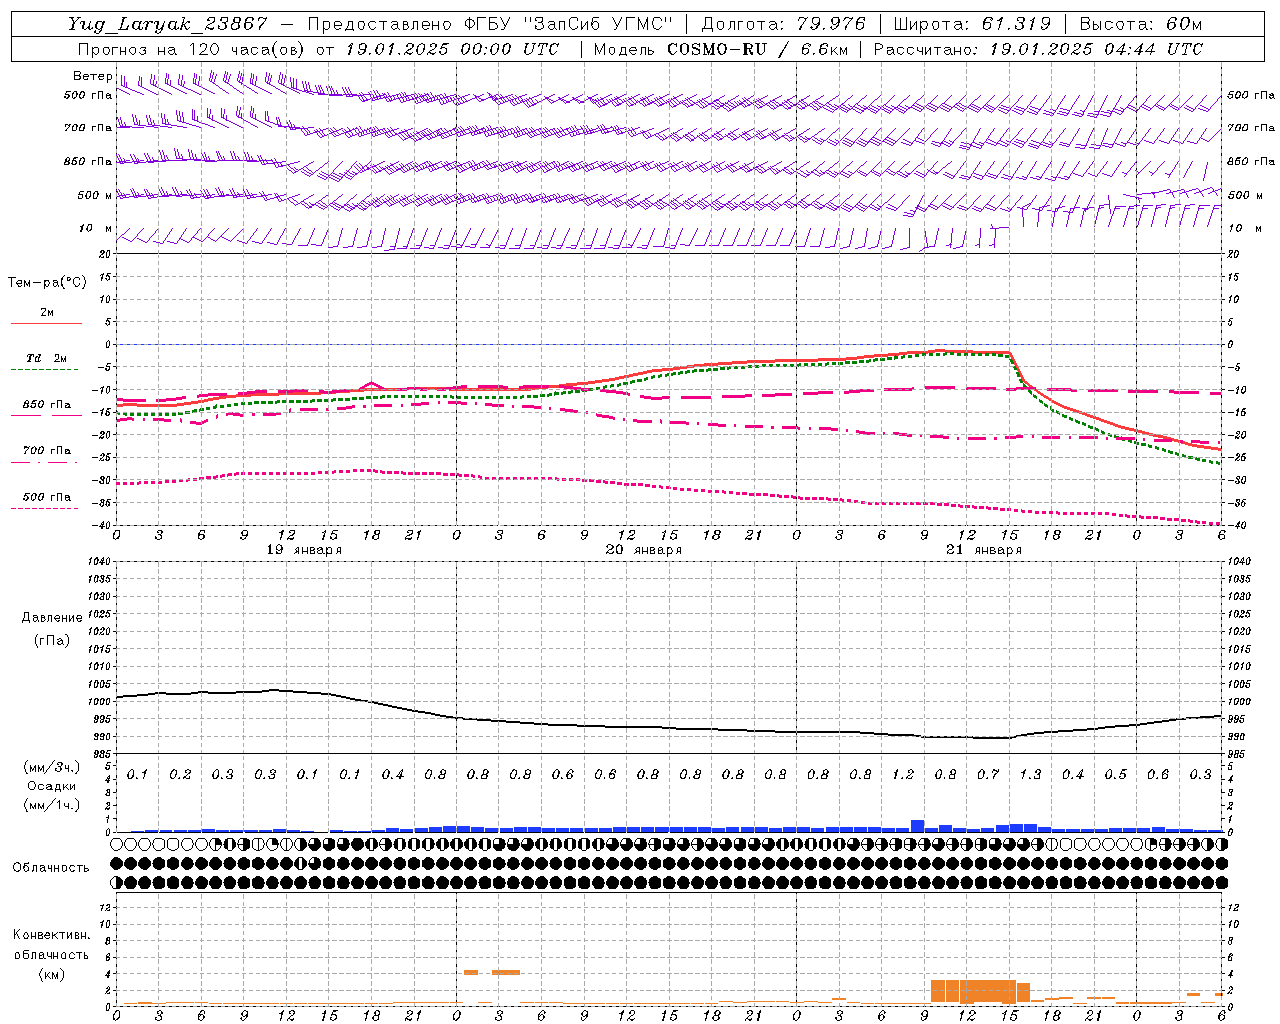Click the Конвективн. облачность panel label
Image resolution: width=1280 pixels, height=1024 pixels.
(51, 945)
